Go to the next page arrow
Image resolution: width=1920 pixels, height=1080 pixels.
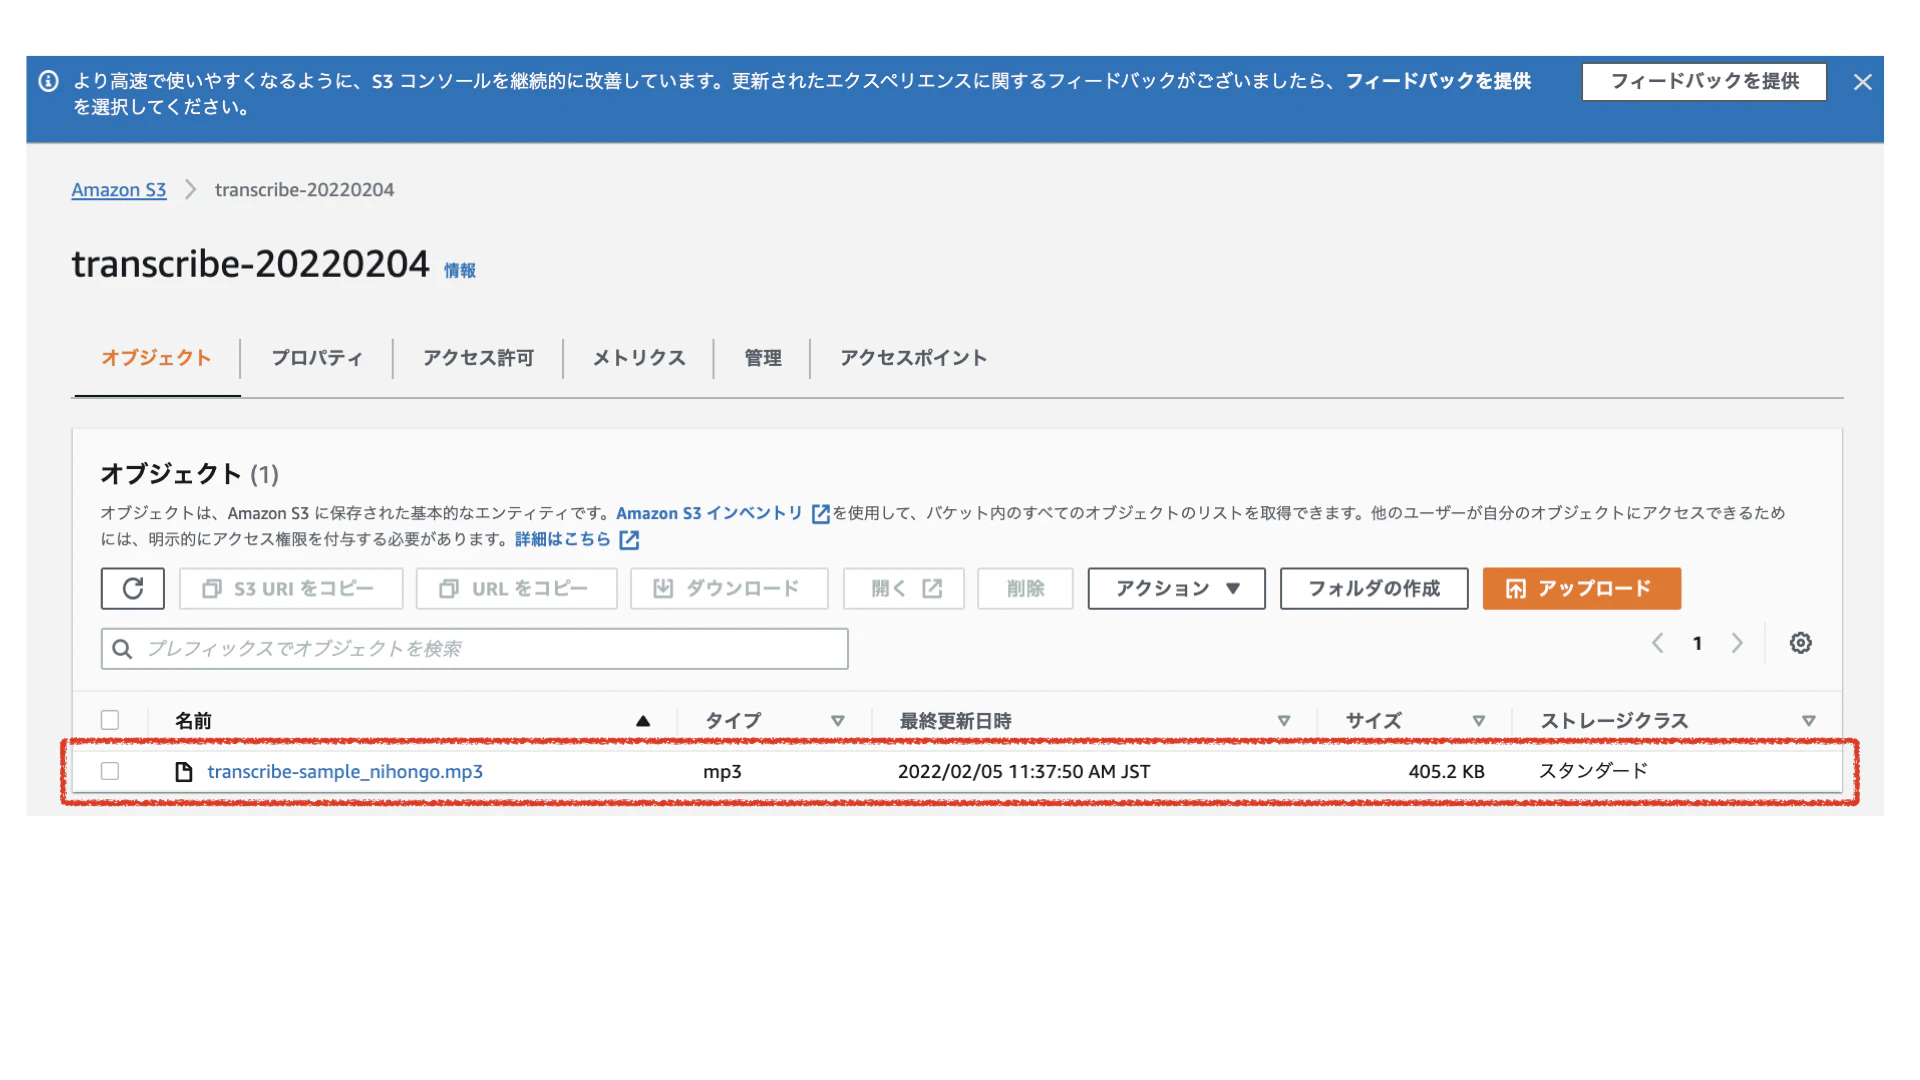click(x=1737, y=643)
